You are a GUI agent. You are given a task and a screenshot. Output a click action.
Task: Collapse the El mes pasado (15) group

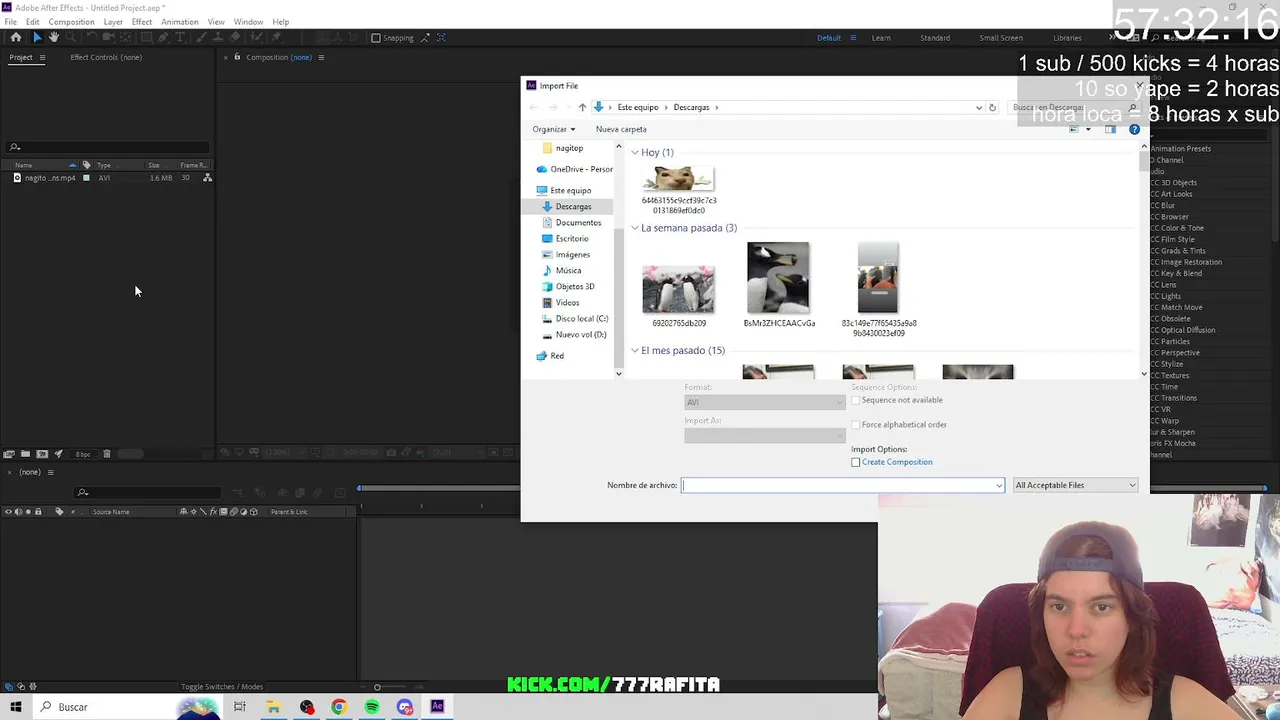point(634,351)
